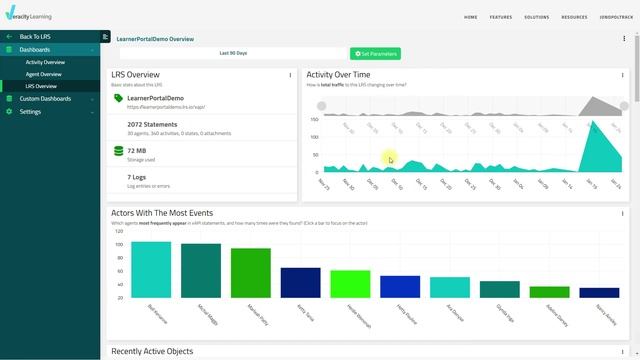Image resolution: width=640 pixels, height=360 pixels.
Task: Open the page options three-dot menu at top right
Action: 624,39
